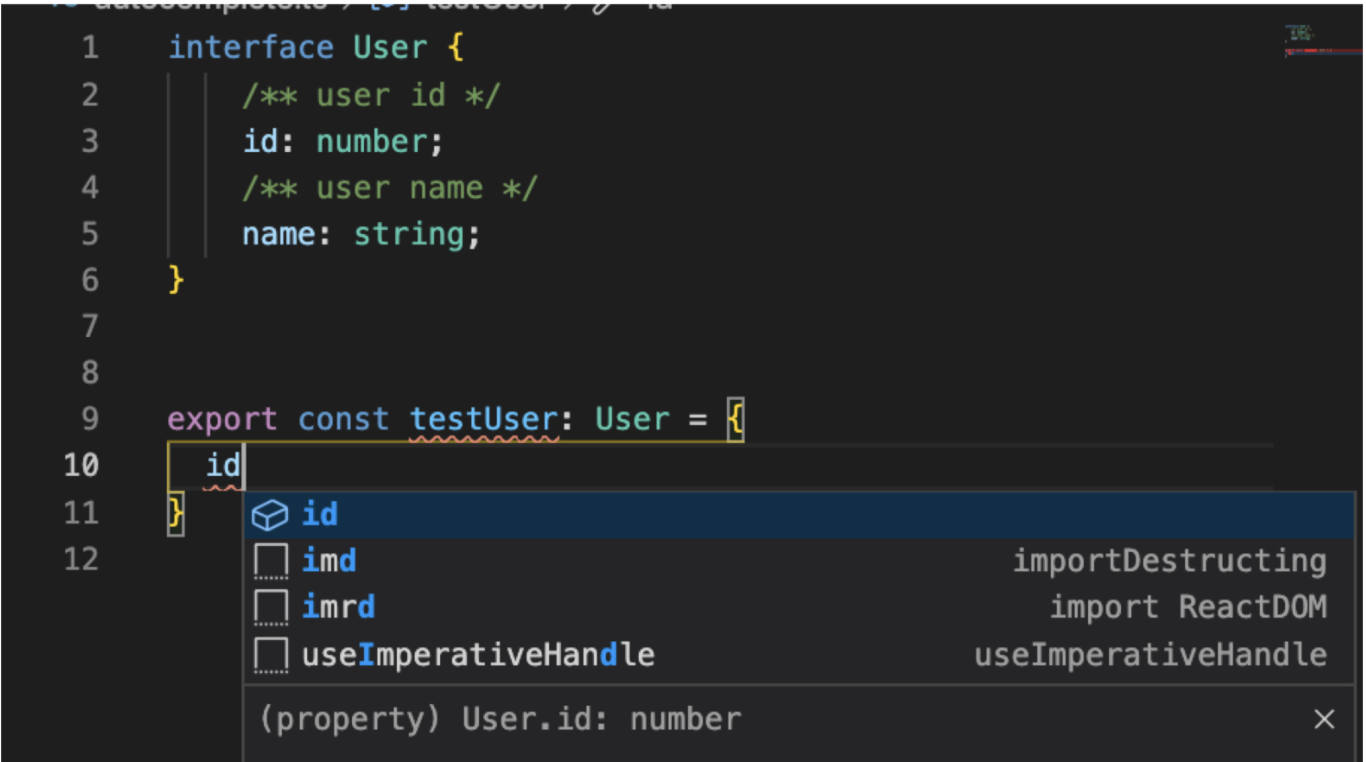Choose the 'imd' importDestructing snippet suggestion
Viewport: 1366px width, 762px height.
798,561
